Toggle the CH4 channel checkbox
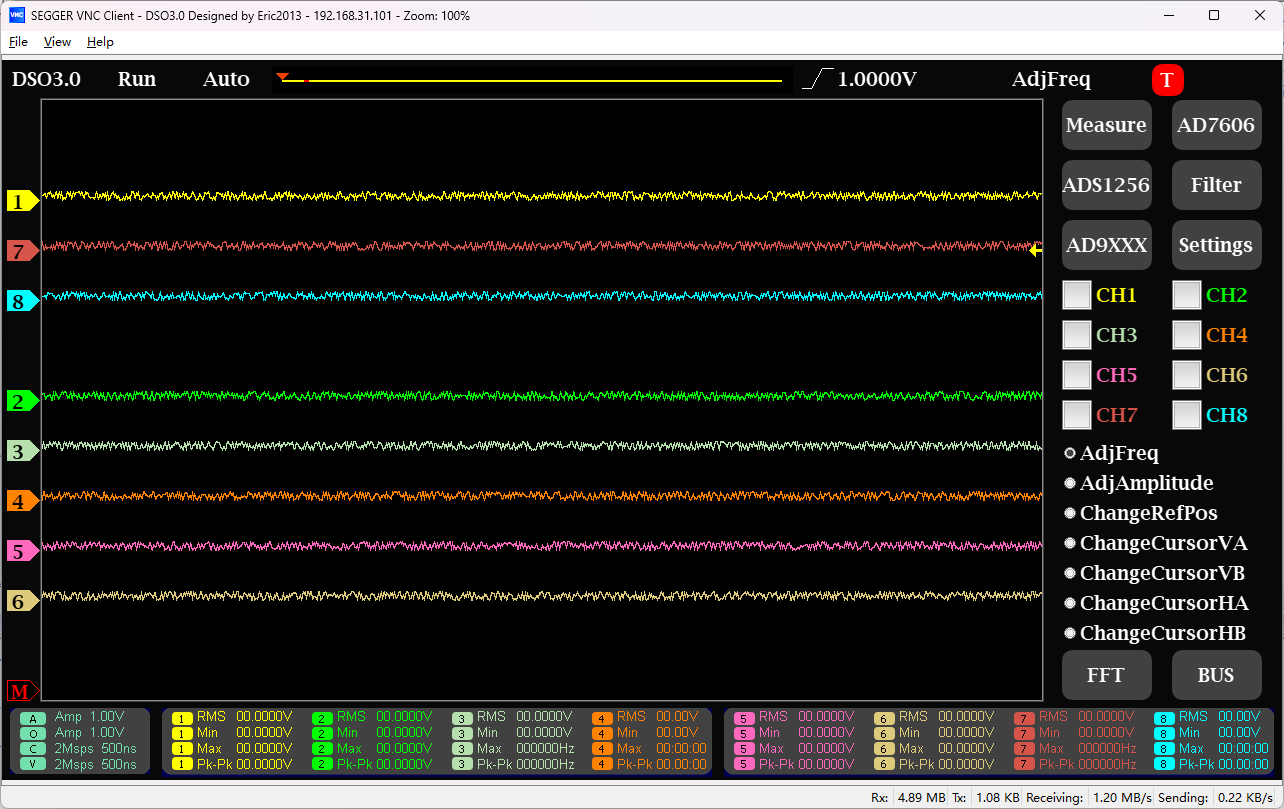1284x809 pixels. [1186, 335]
